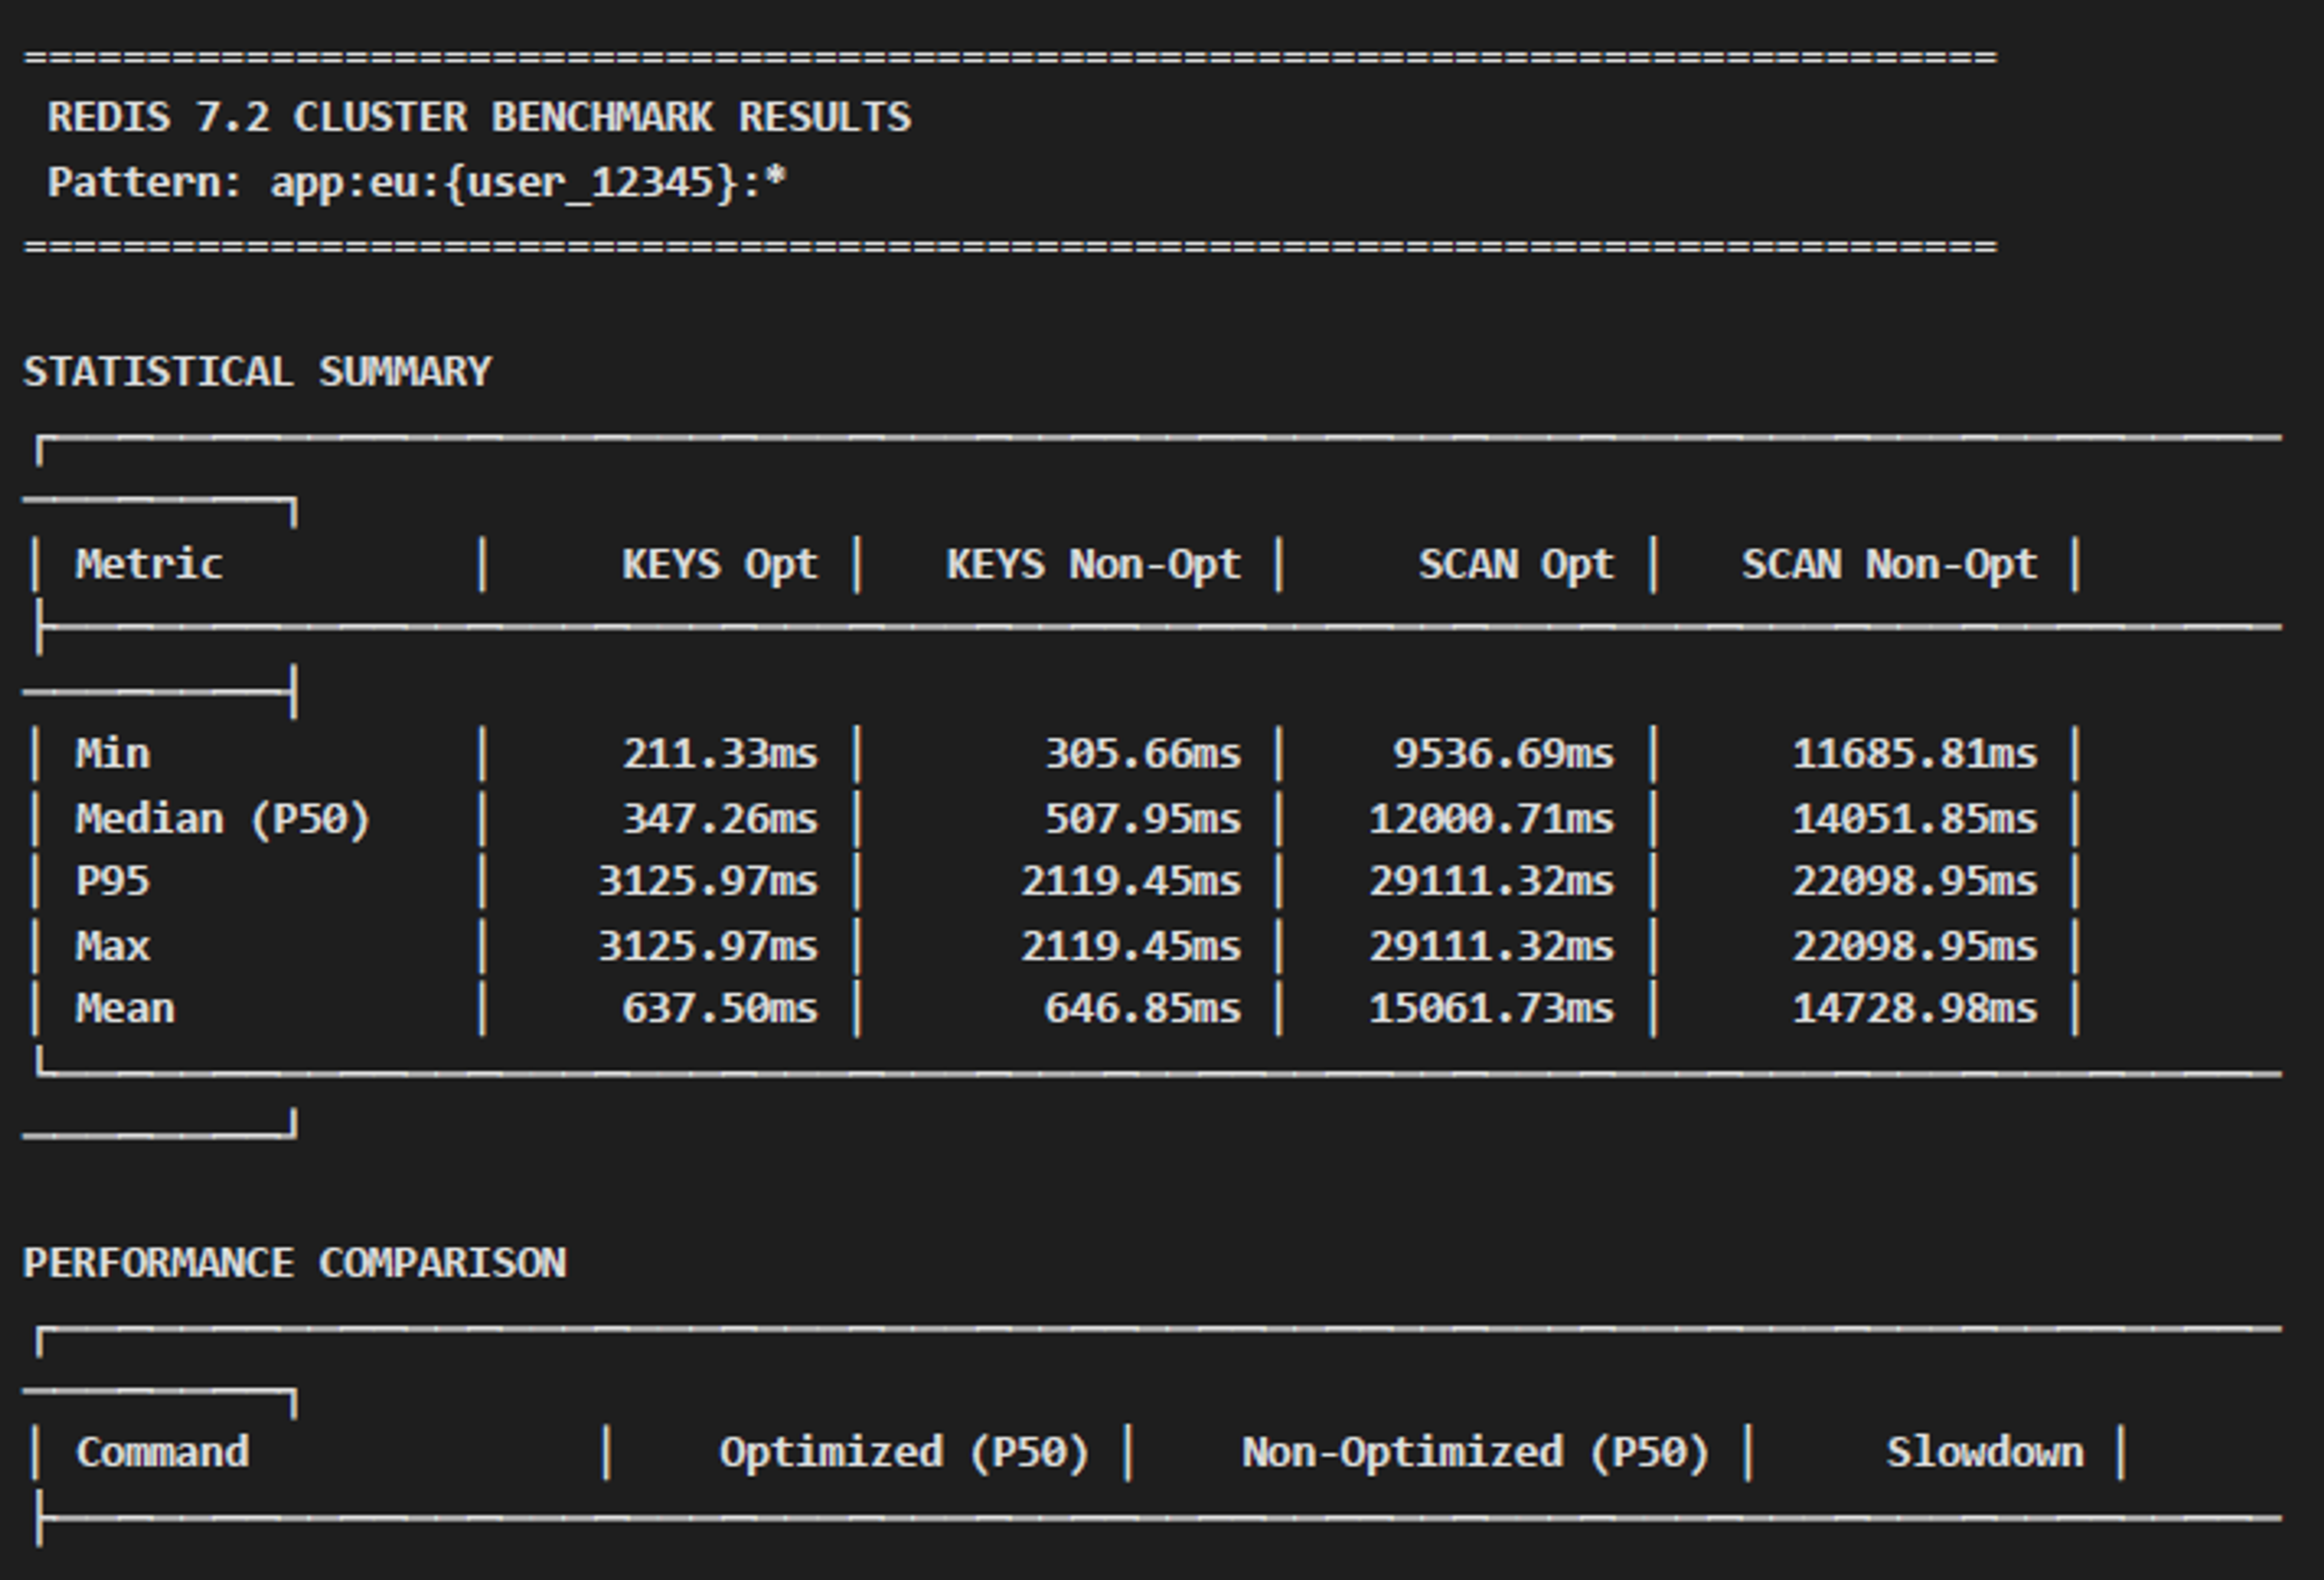Click the SCAN Opt column header
This screenshot has width=2324, height=1580.
(x=1516, y=565)
